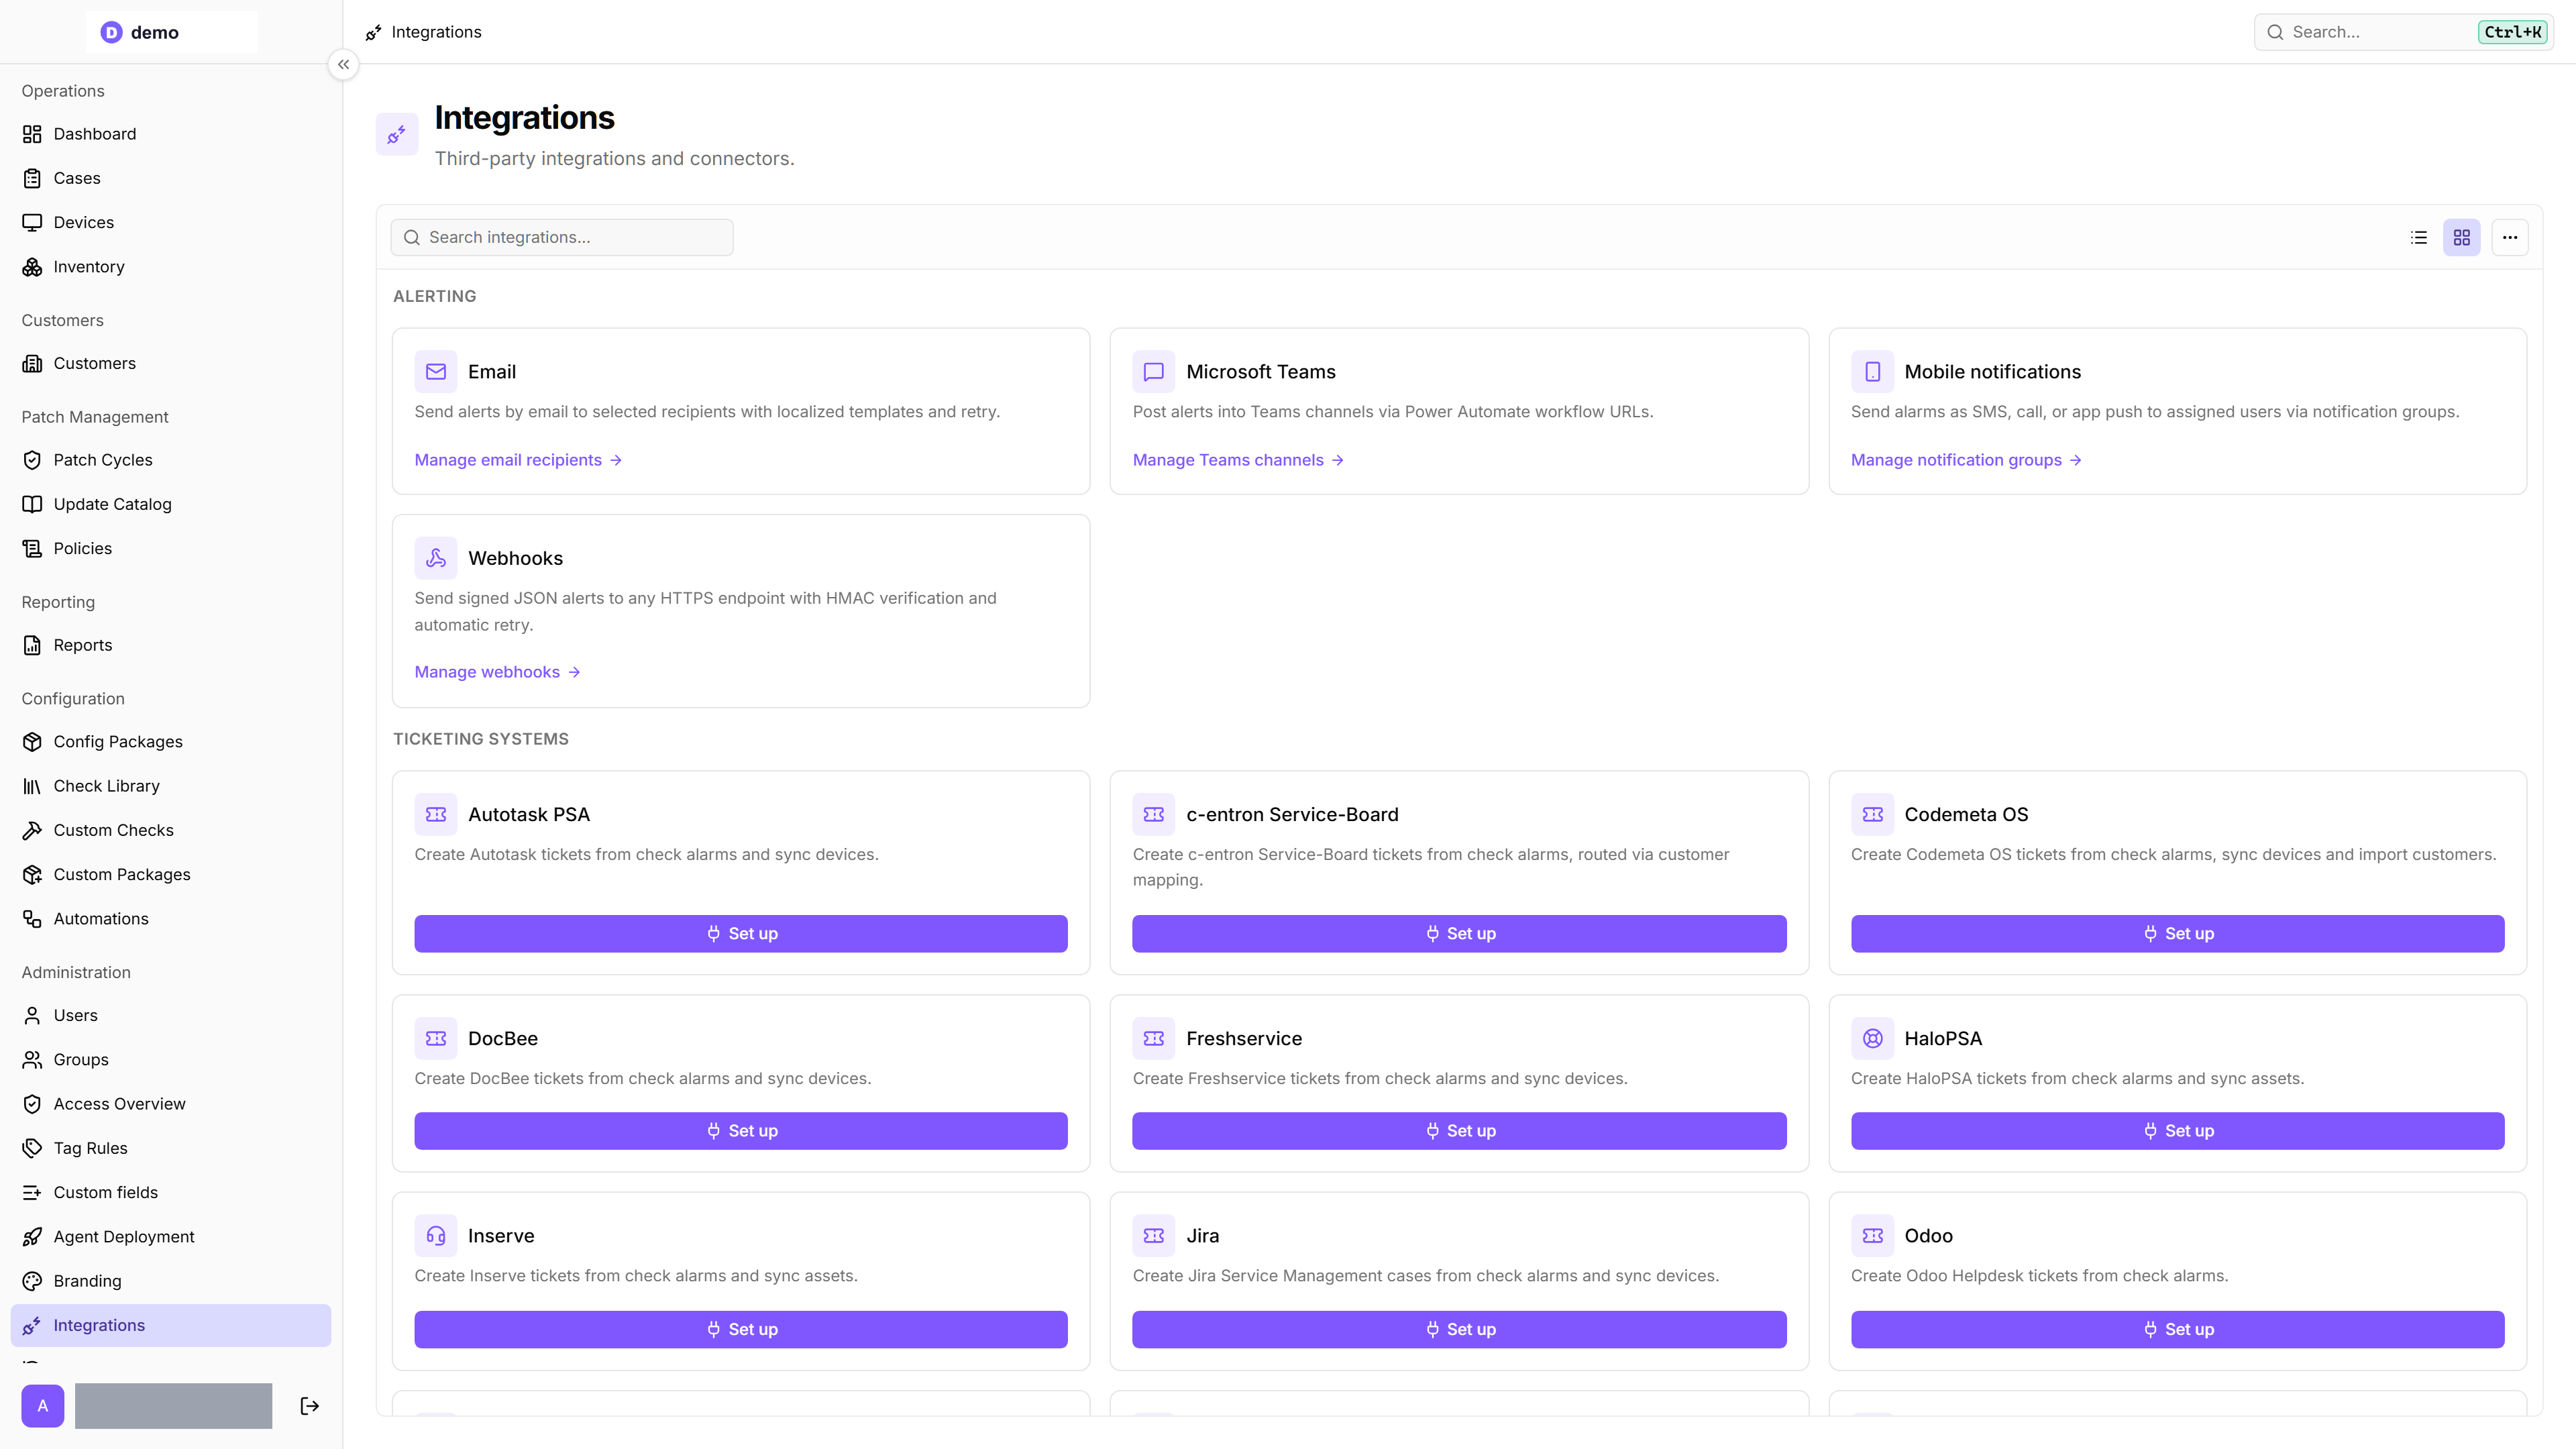2576x1449 pixels.
Task: Select Integrations in the sidebar
Action: tap(171, 1326)
